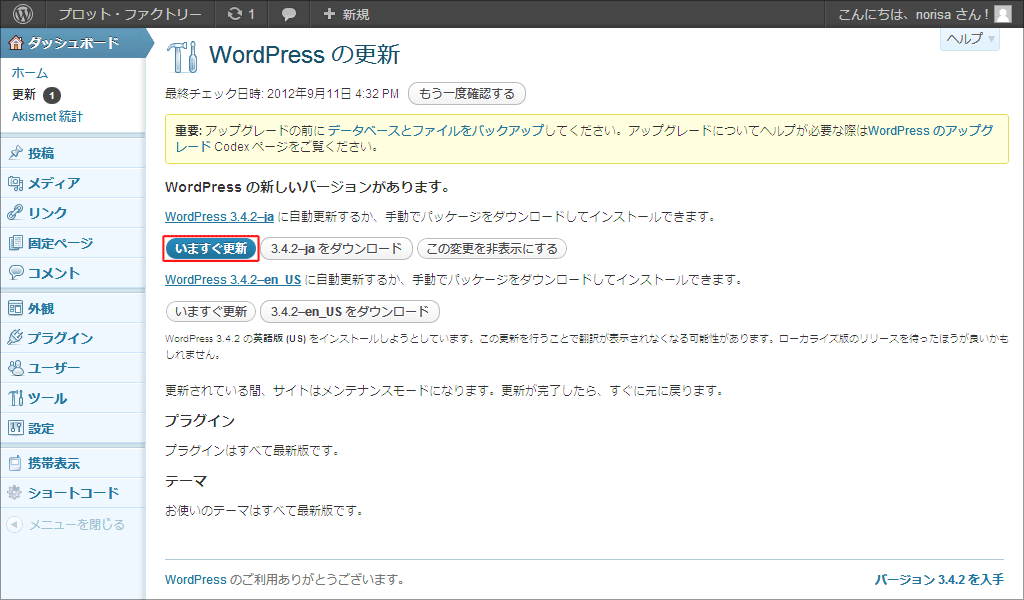Click the update count badge beside 更新
The image size is (1024, 600).
(52, 95)
